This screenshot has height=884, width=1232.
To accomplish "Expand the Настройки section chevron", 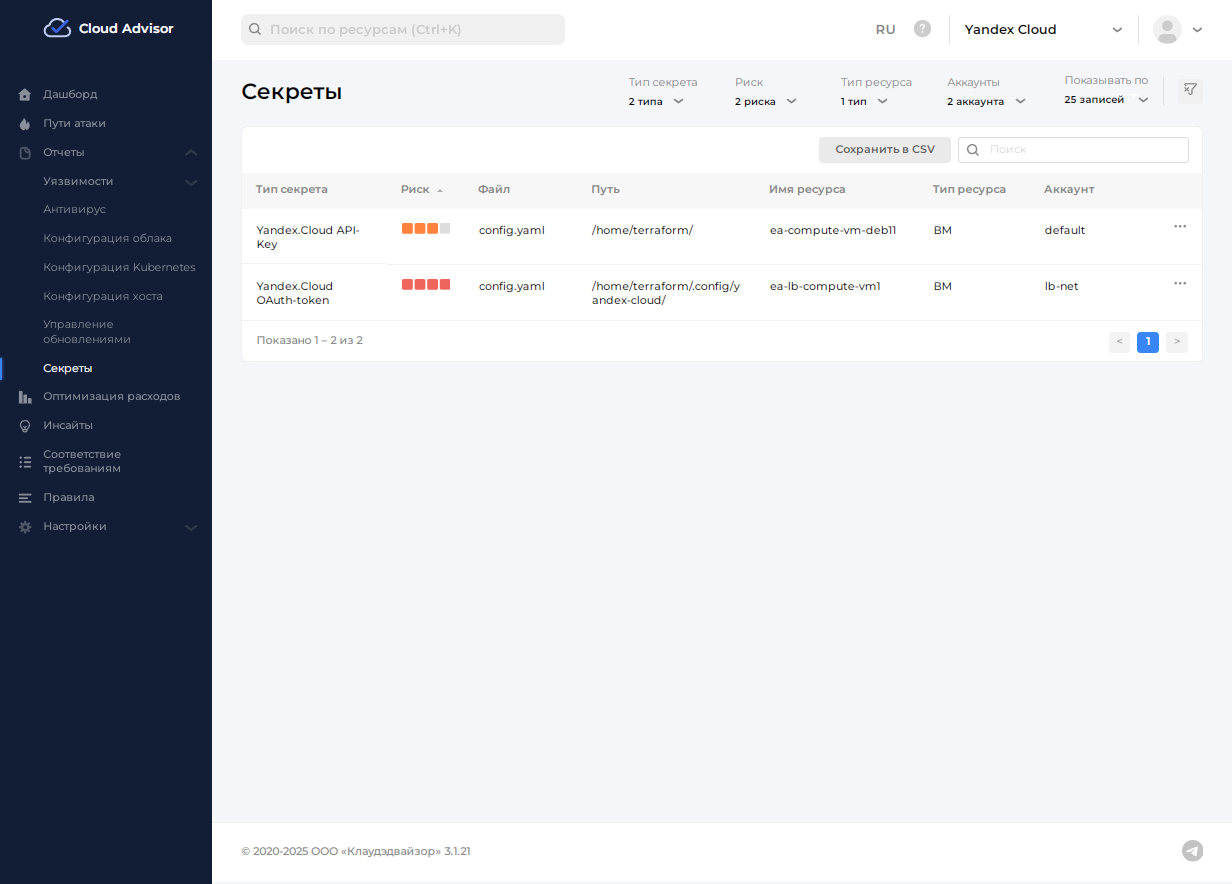I will point(191,527).
